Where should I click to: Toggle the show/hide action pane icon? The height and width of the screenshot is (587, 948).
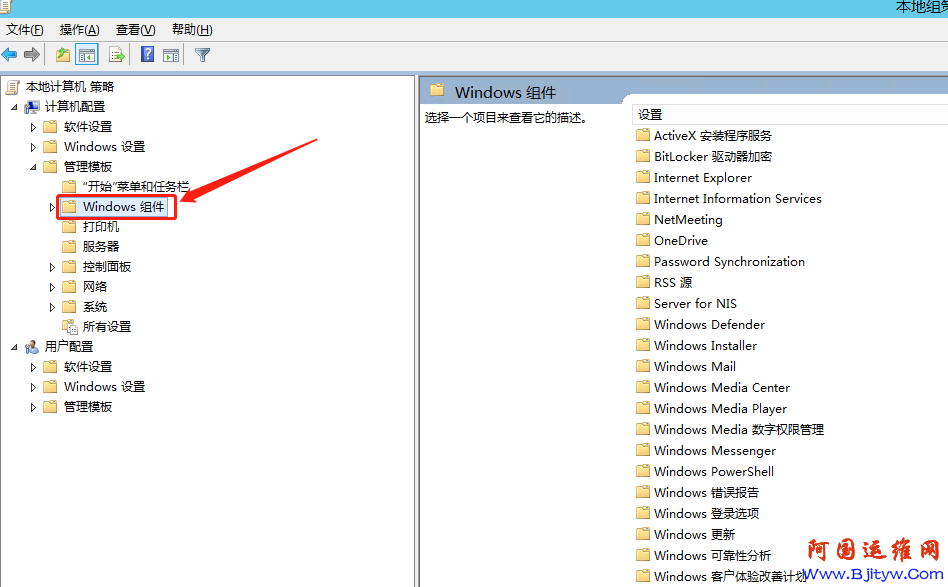171,55
